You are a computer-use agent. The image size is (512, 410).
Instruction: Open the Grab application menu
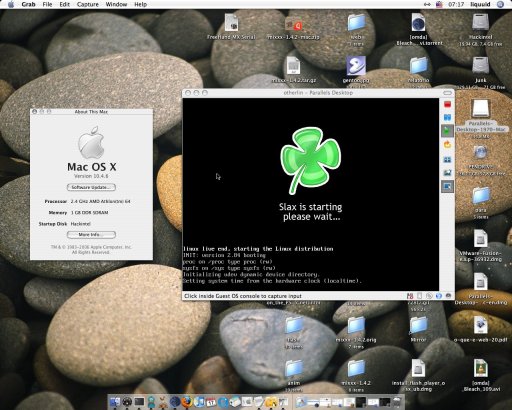(28, 4)
